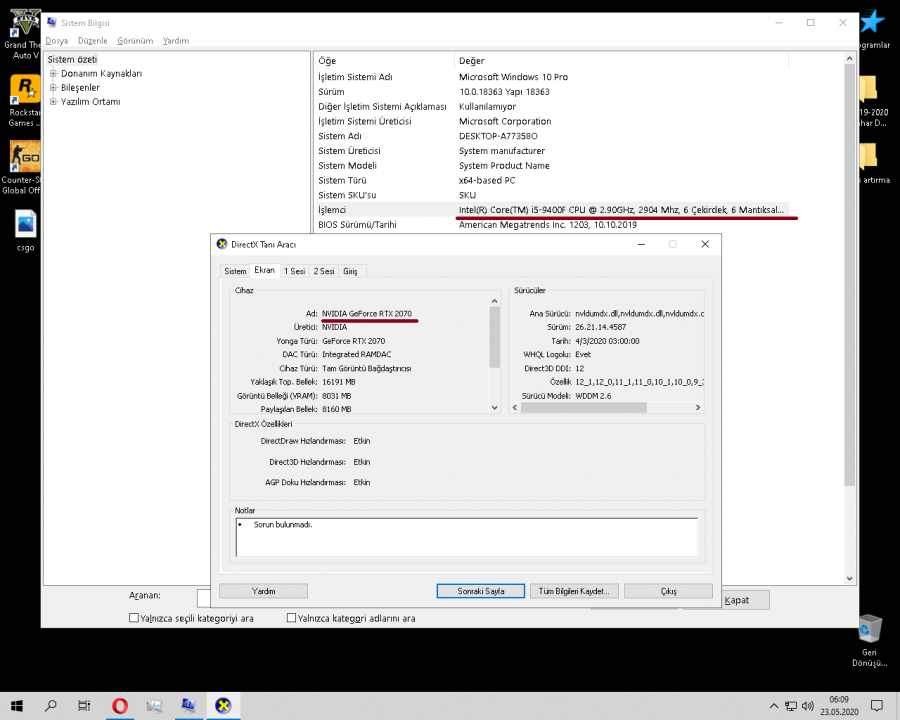Open volume control tray icon
This screenshot has height=720, width=900.
point(808,706)
